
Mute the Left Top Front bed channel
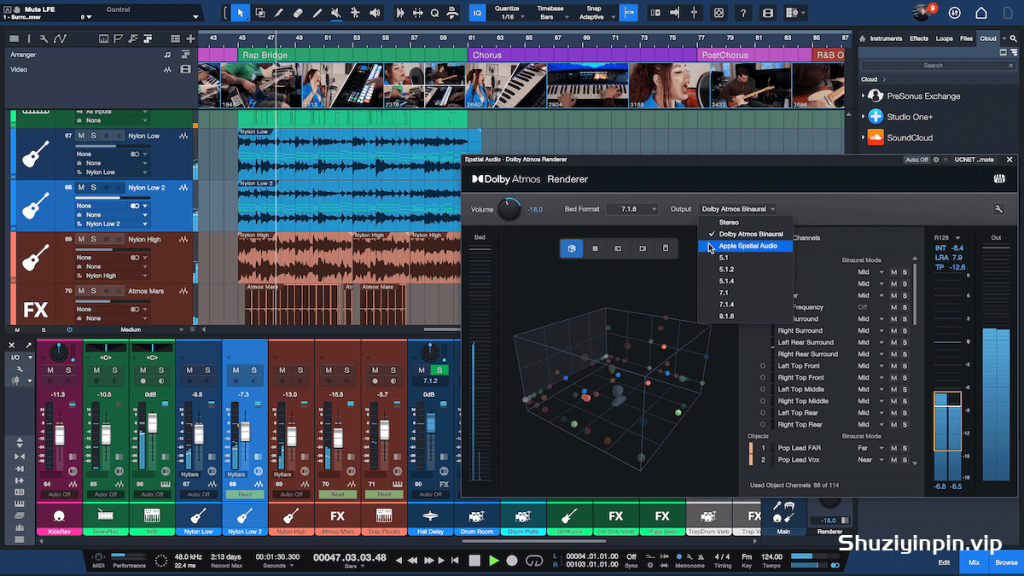(x=894, y=366)
